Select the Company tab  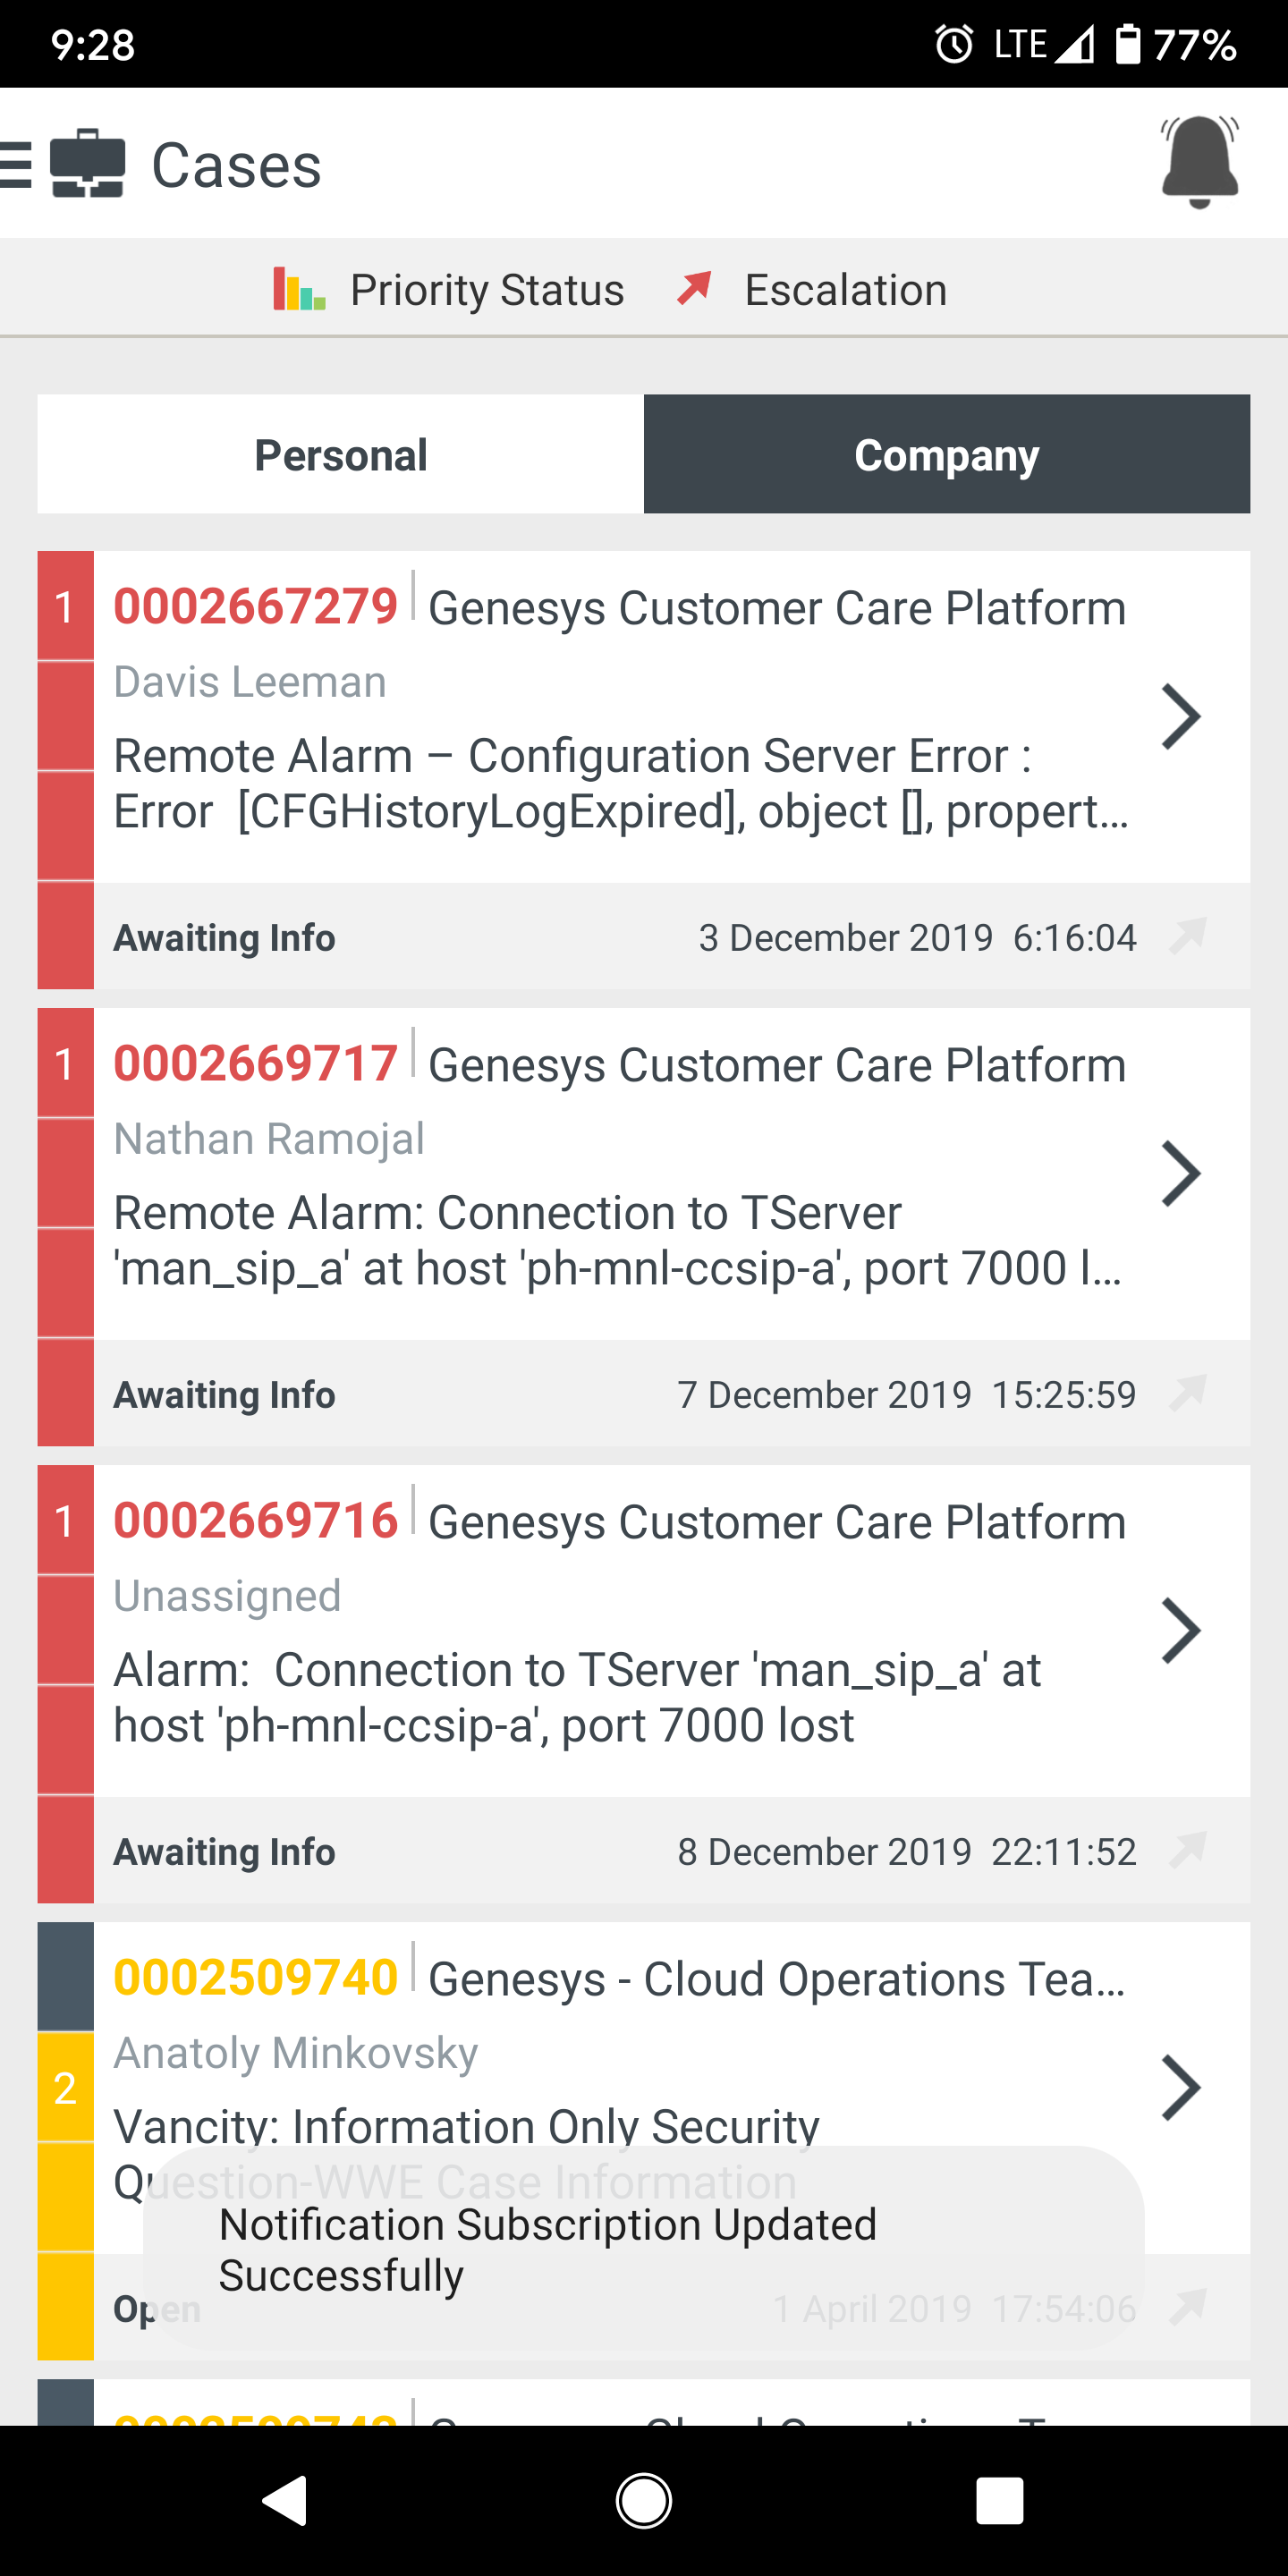946,455
